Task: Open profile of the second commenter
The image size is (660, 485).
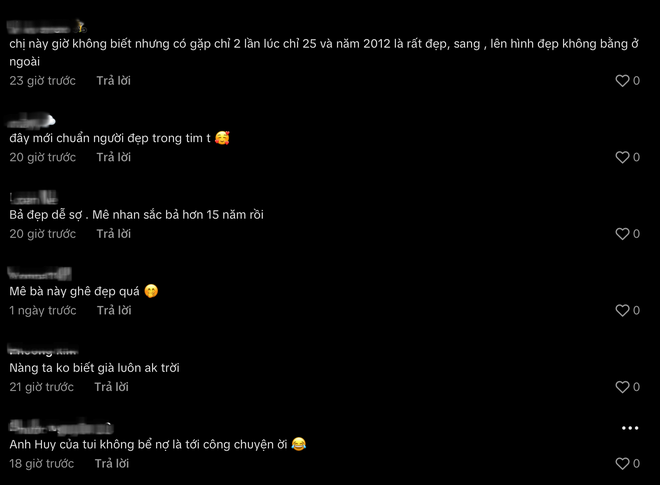Action: [x=32, y=120]
